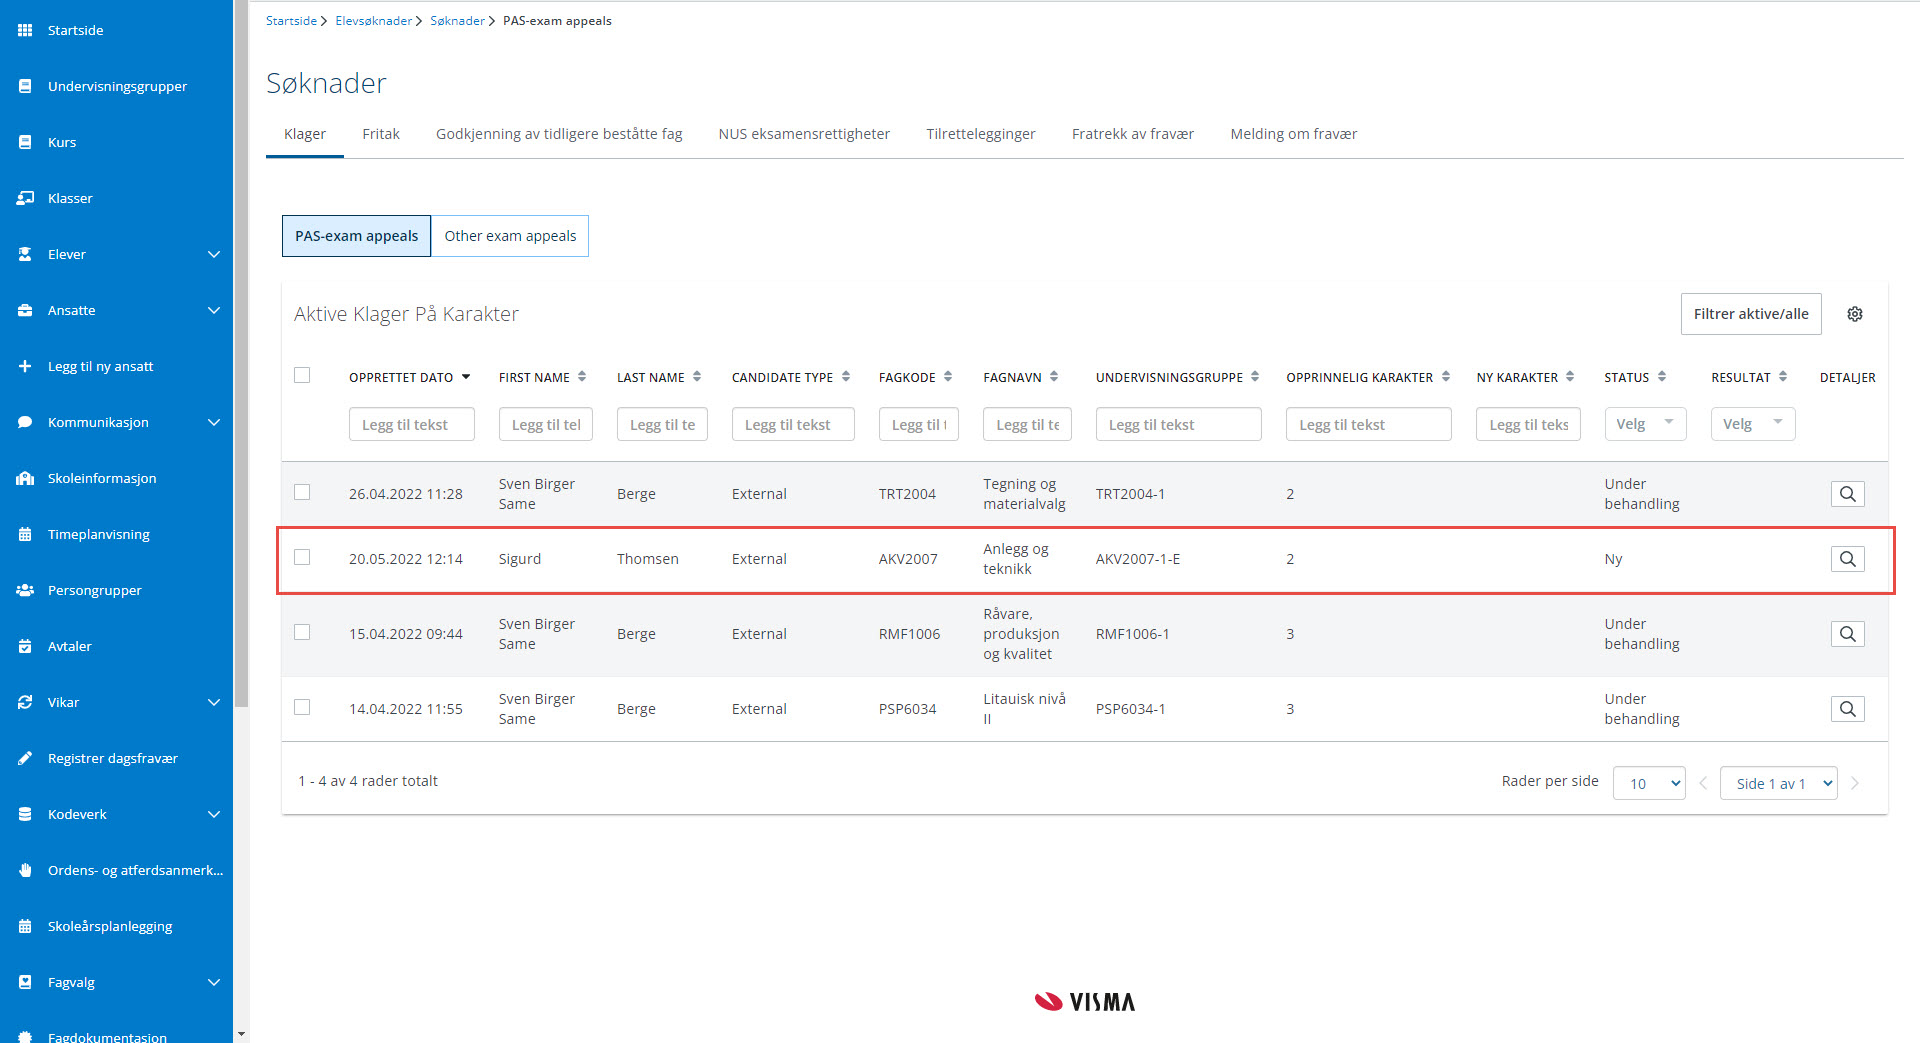This screenshot has height=1043, width=1920.
Task: Expand the Fagvalg sidebar menu
Action: [x=213, y=982]
